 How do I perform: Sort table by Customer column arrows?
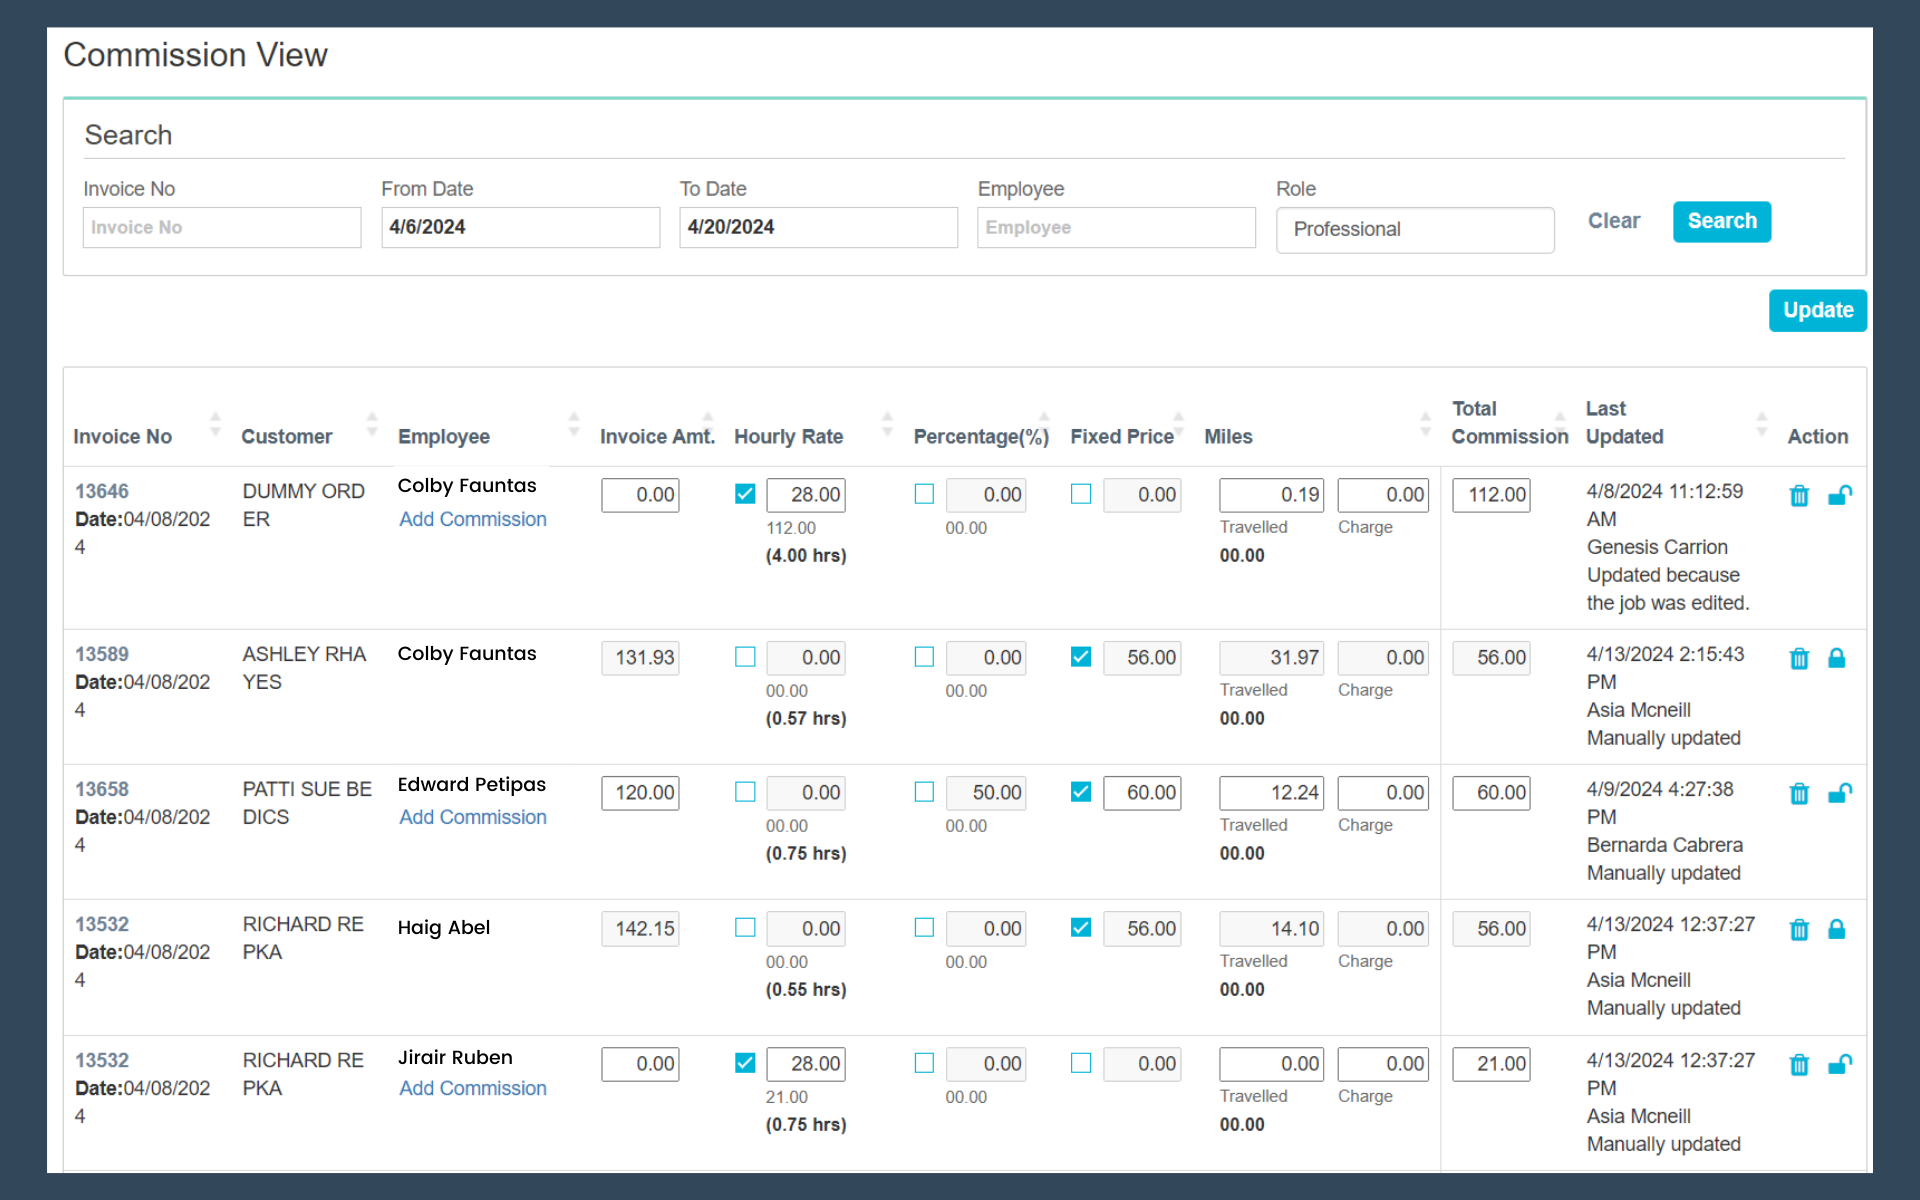click(x=372, y=424)
